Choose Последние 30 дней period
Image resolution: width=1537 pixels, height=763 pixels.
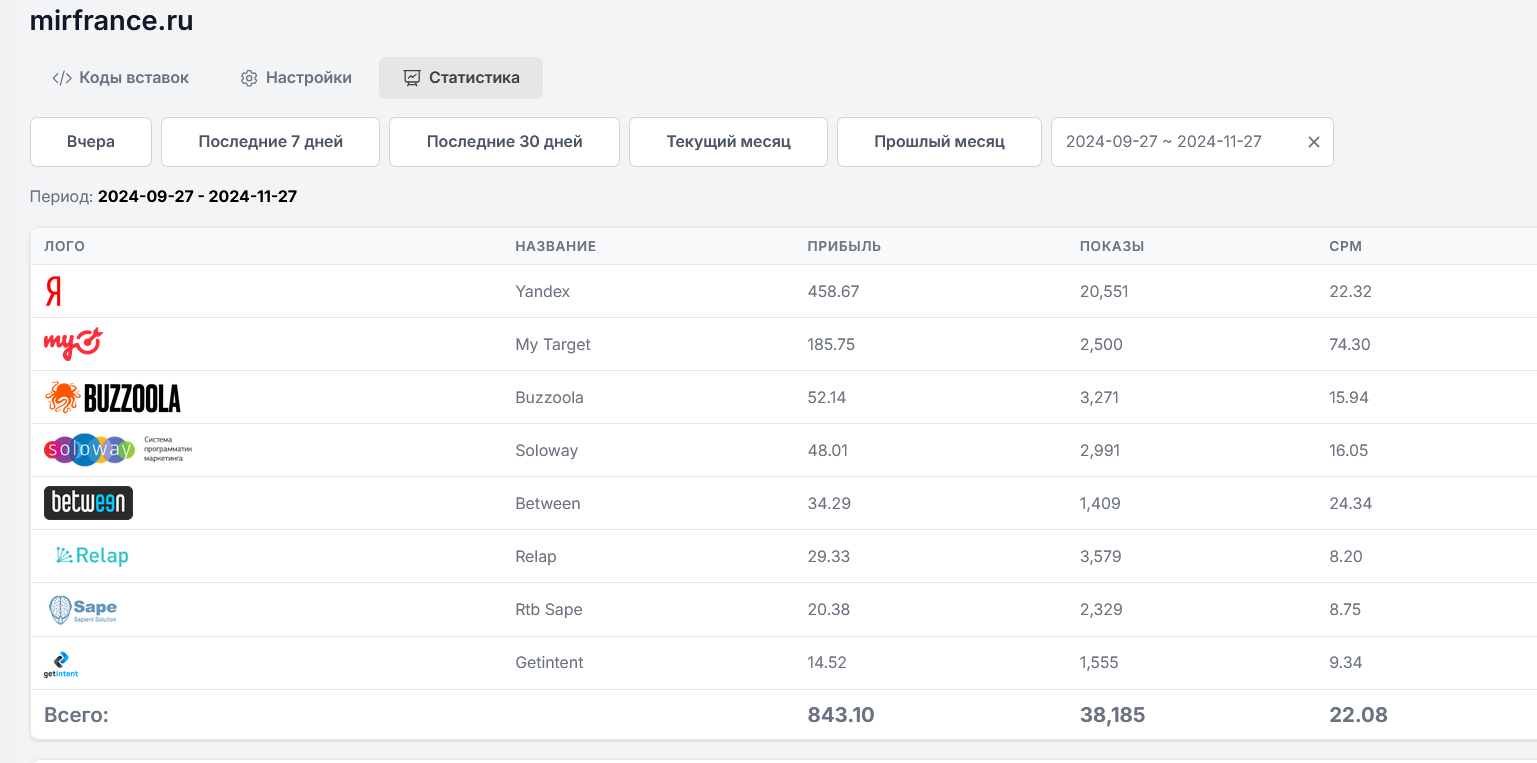click(504, 142)
